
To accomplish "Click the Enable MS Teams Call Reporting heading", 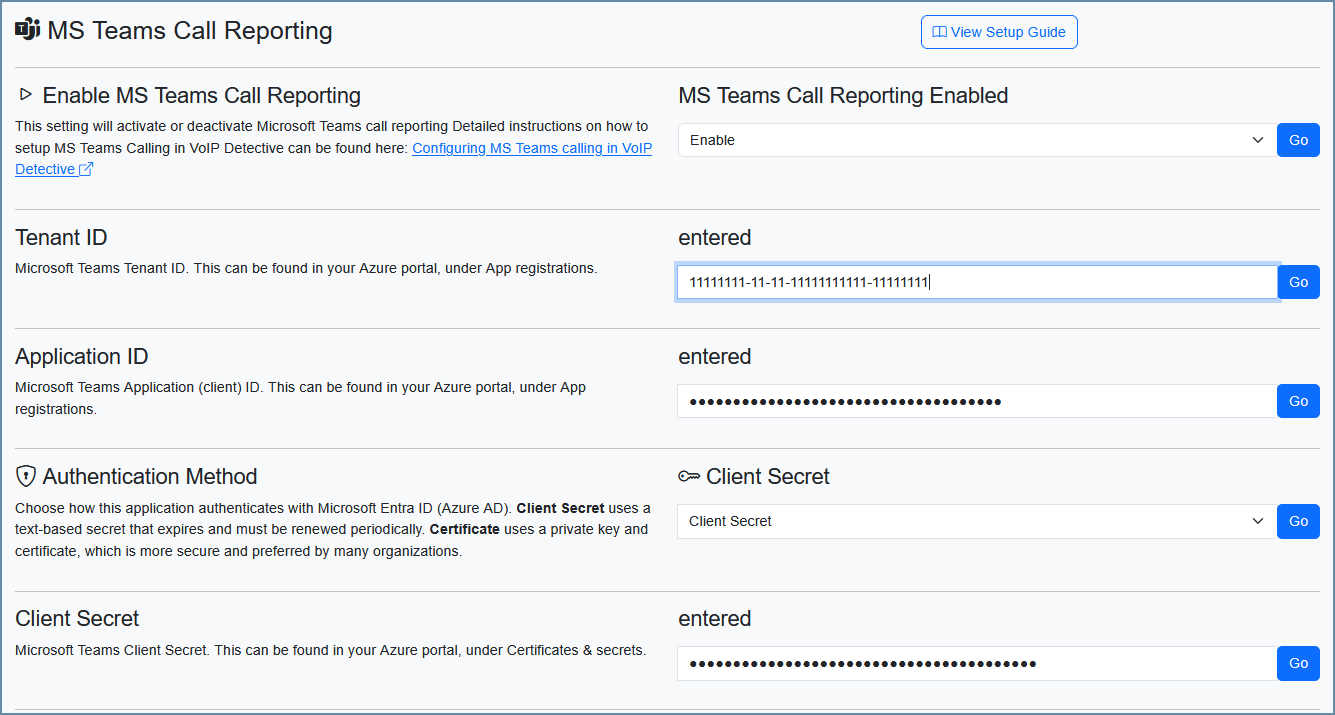I will pos(202,95).
